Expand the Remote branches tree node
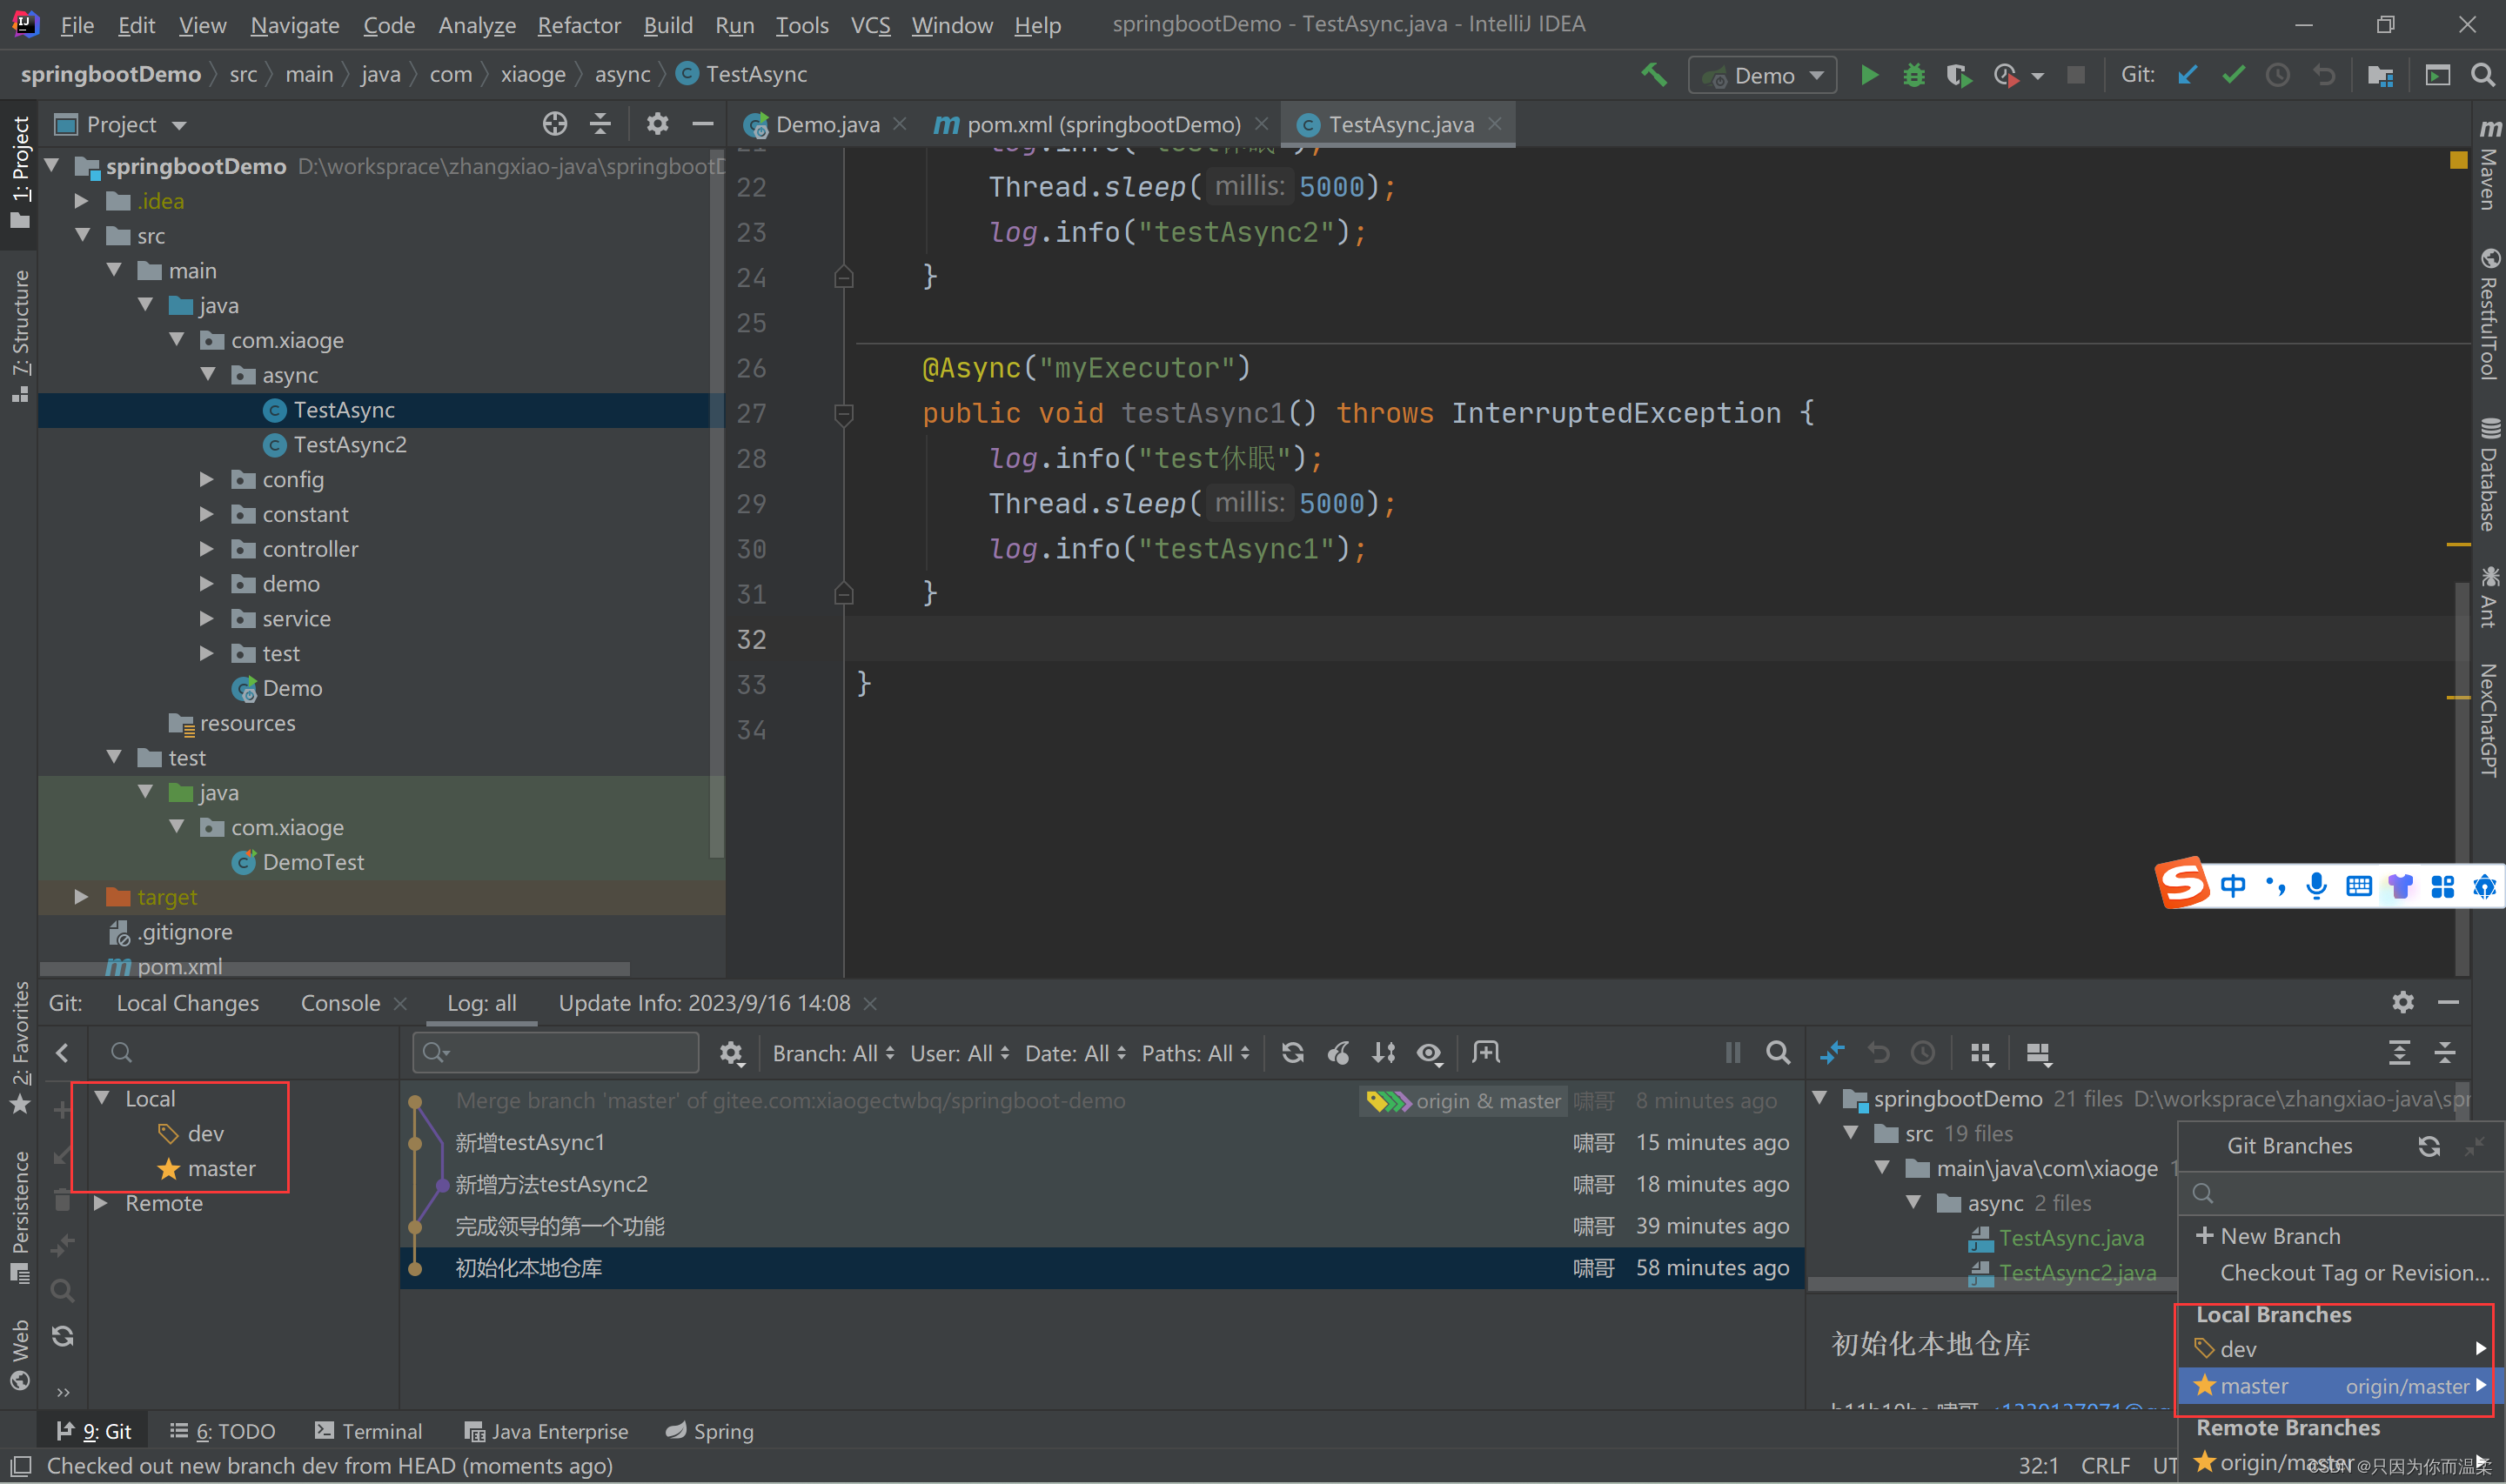The width and height of the screenshot is (2506, 1484). coord(101,1203)
